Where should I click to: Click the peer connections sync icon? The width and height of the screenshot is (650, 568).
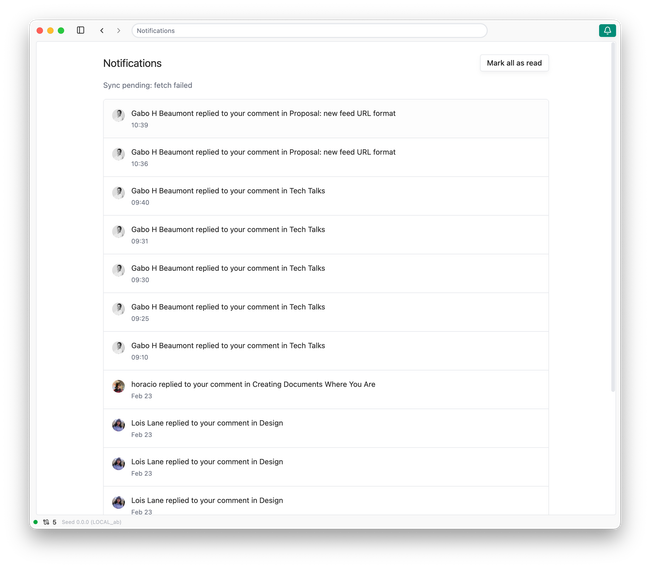(x=46, y=522)
